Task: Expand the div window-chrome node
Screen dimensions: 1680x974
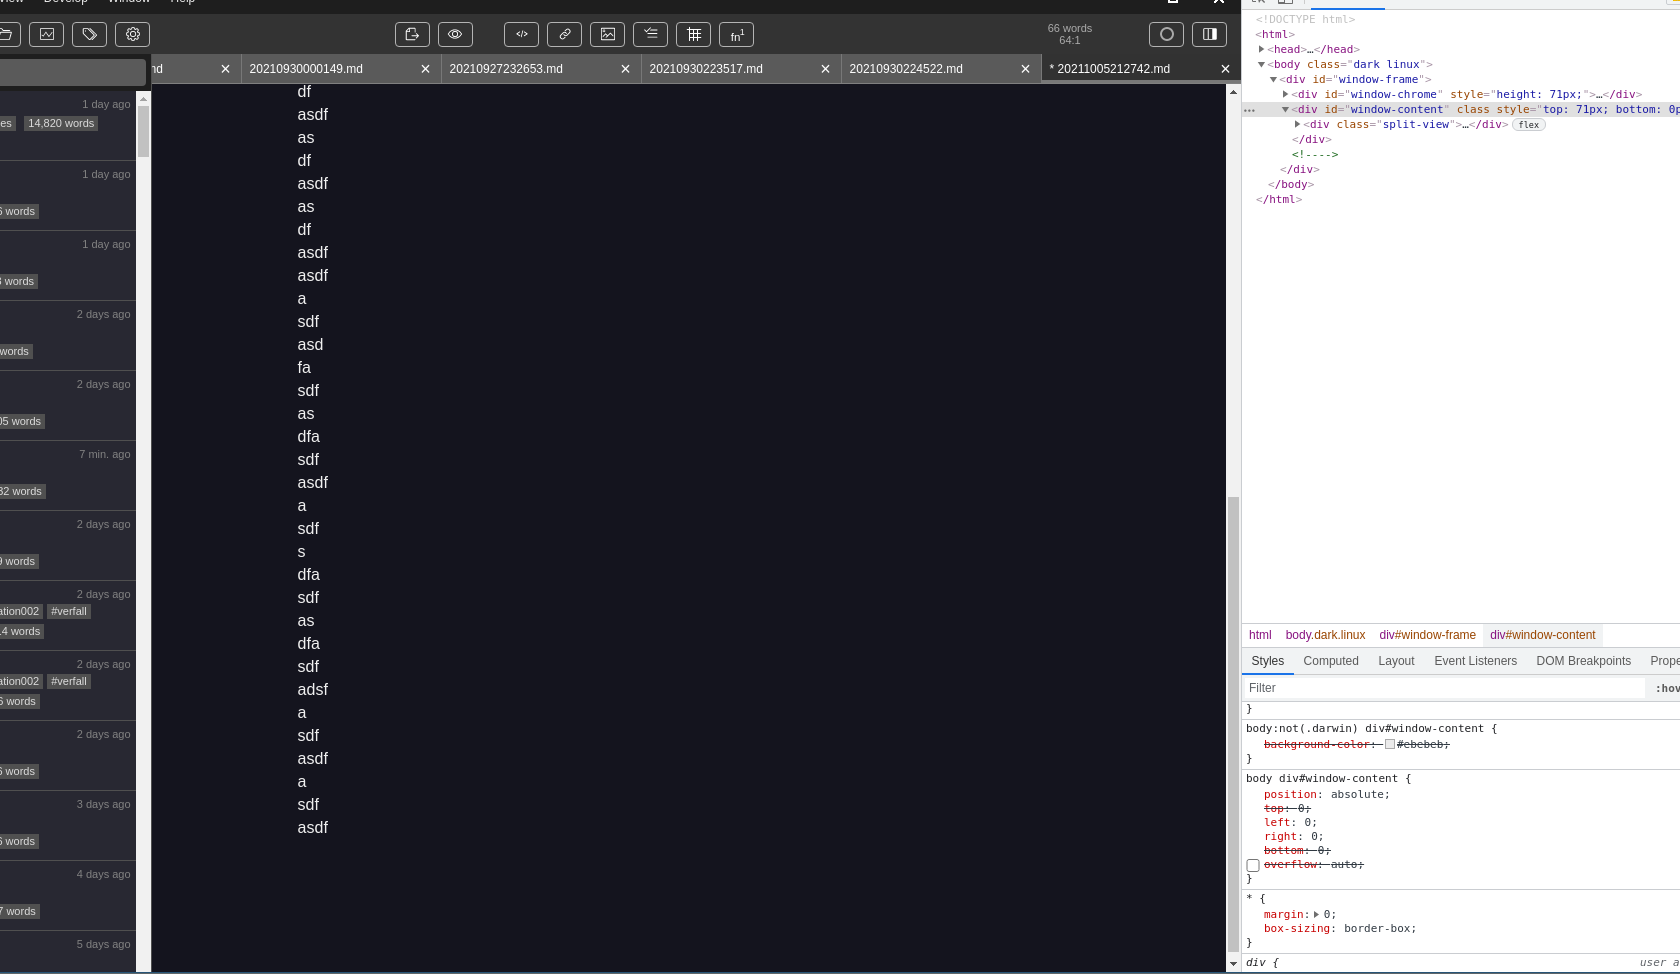Action: [1286, 94]
